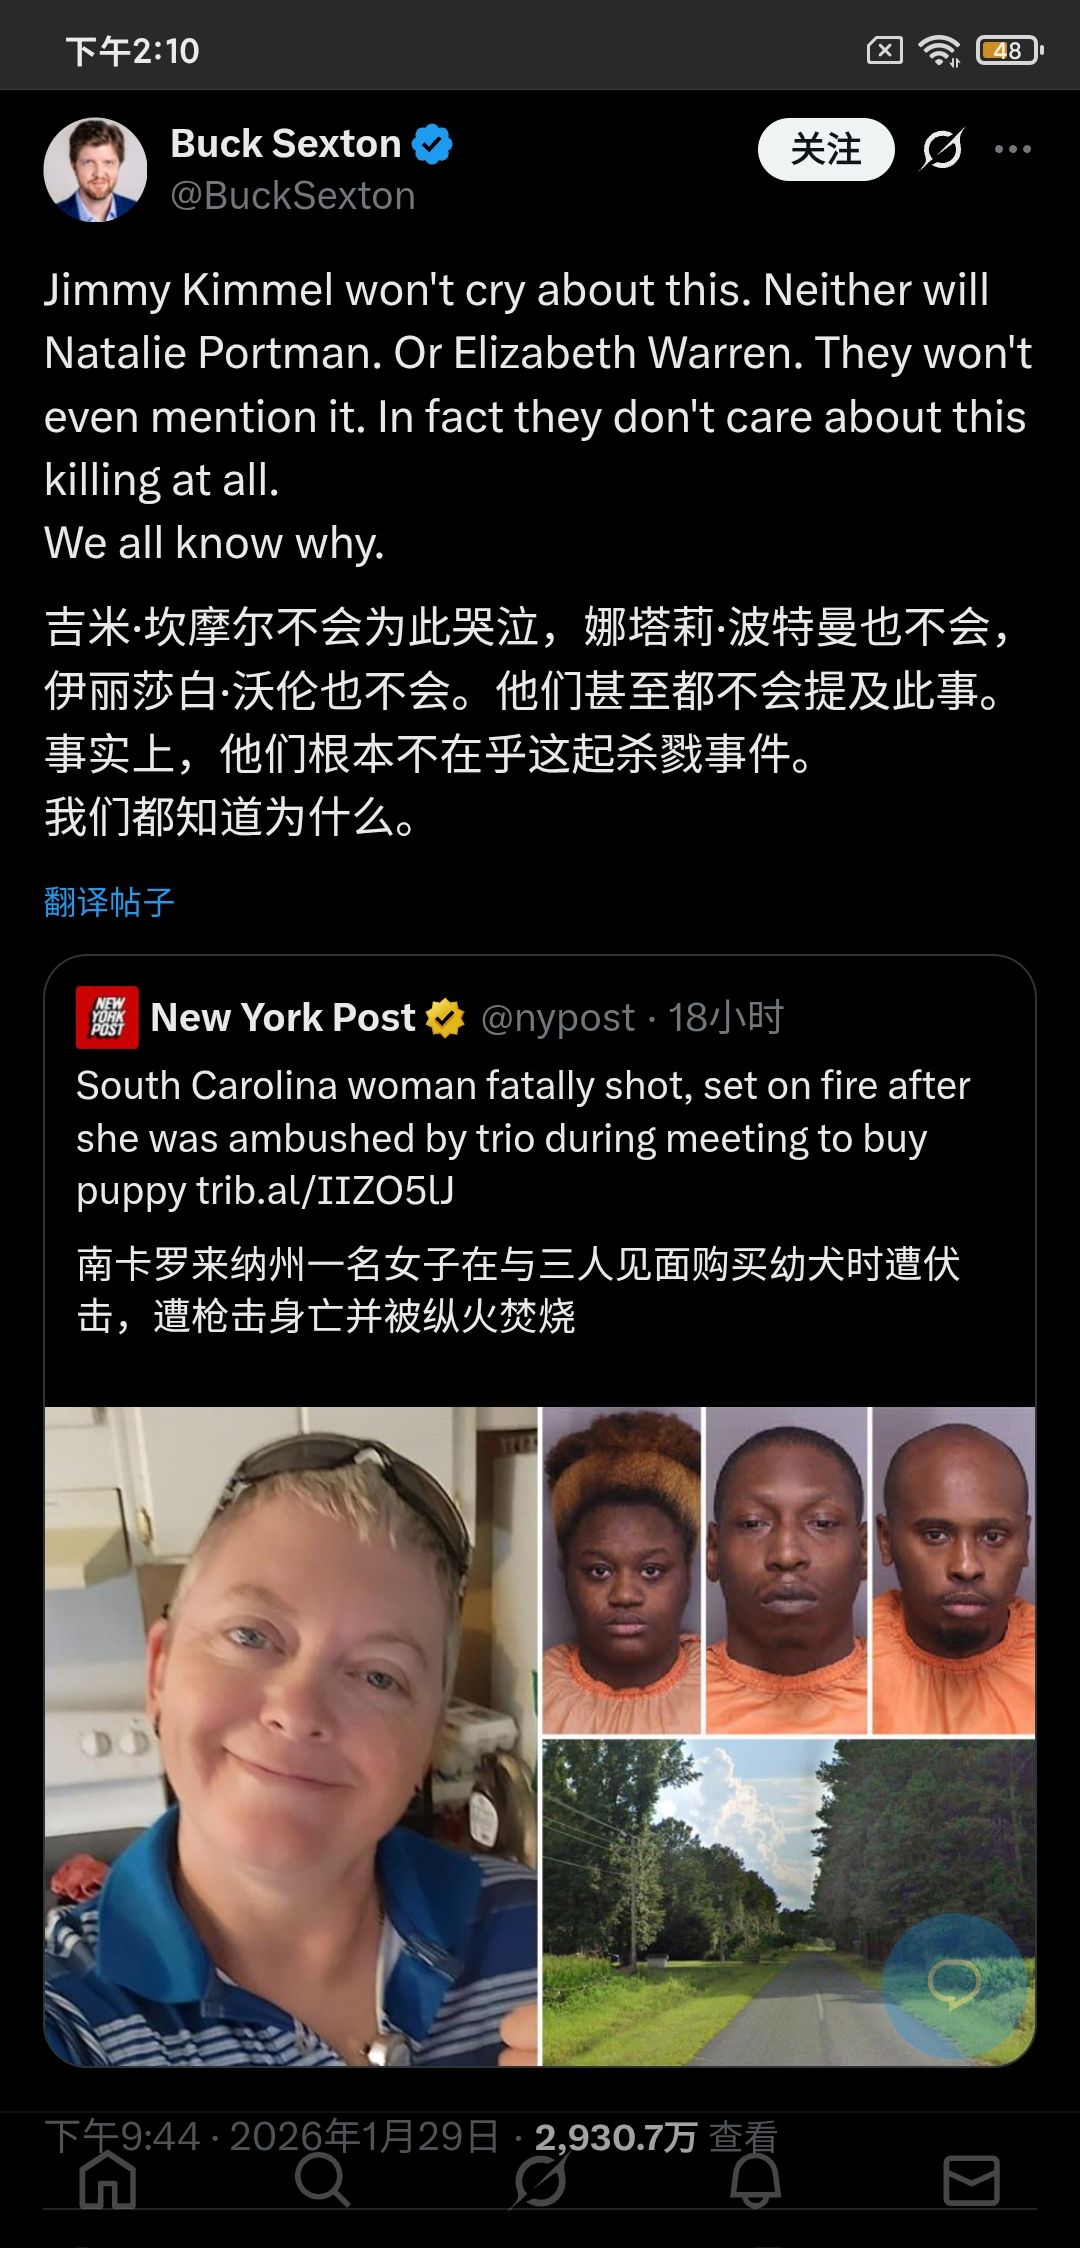Tap the Grok icon beside the follow button

(x=942, y=150)
